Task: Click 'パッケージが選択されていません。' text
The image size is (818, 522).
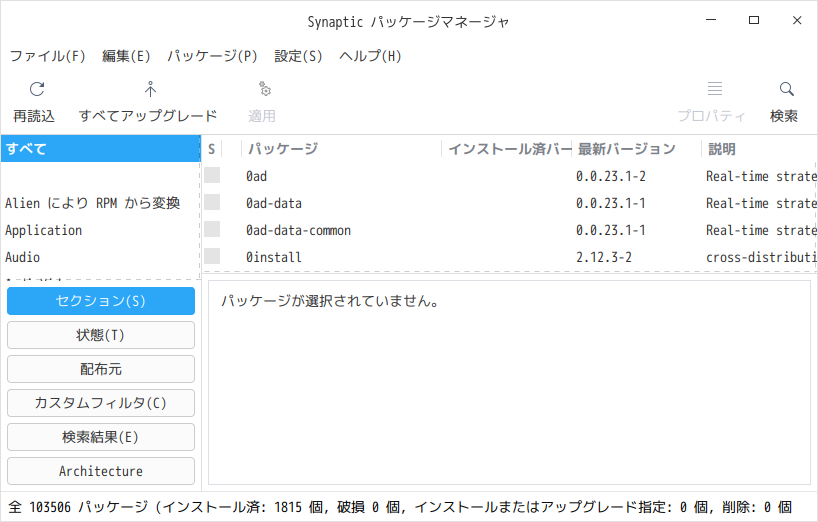Action: (x=331, y=301)
